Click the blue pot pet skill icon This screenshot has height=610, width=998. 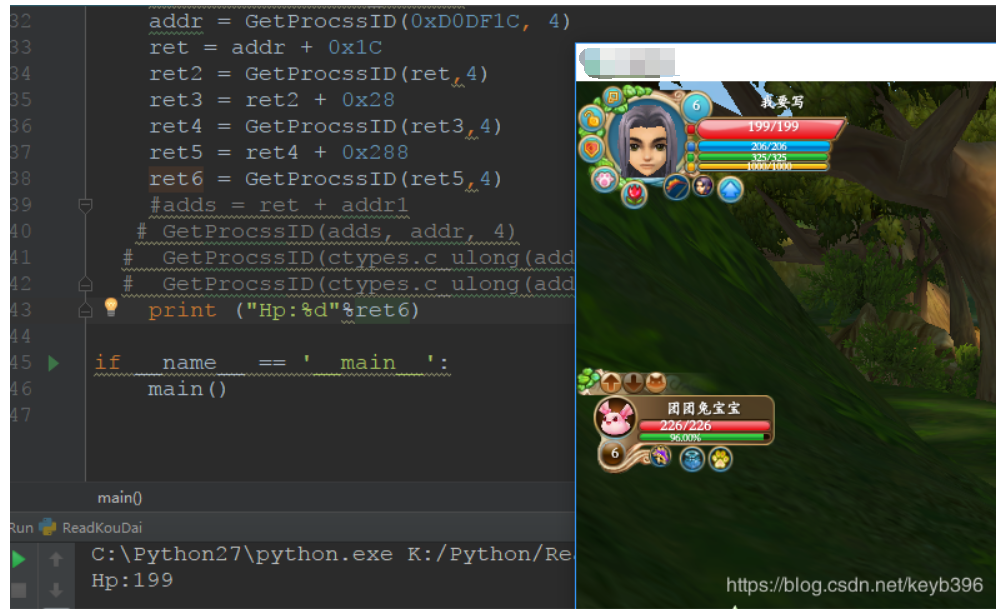[x=692, y=458]
